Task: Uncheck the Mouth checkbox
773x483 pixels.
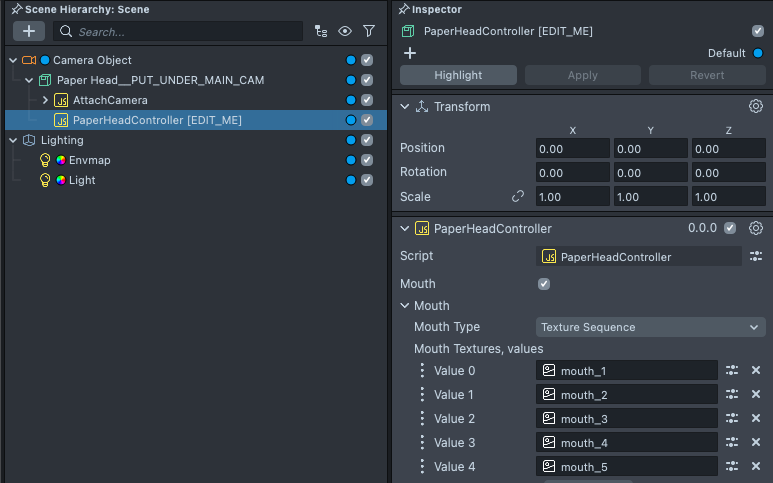Action: 544,284
